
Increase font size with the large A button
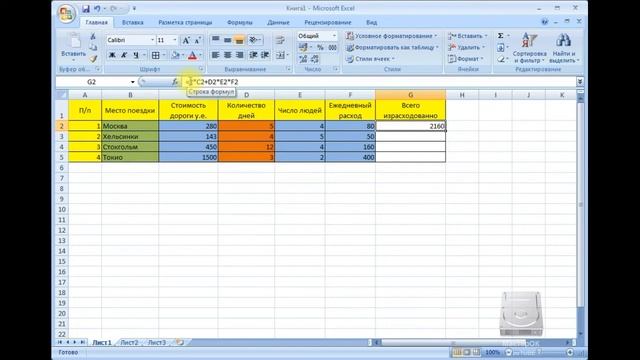pos(186,40)
